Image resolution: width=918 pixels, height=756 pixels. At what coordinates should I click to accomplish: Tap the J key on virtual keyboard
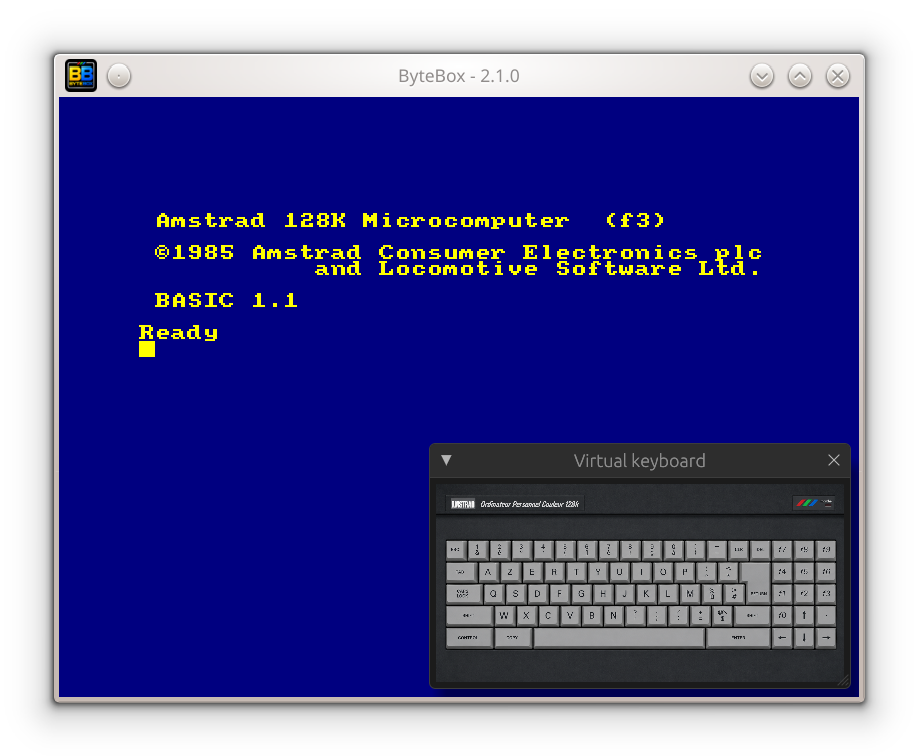[x=624, y=594]
